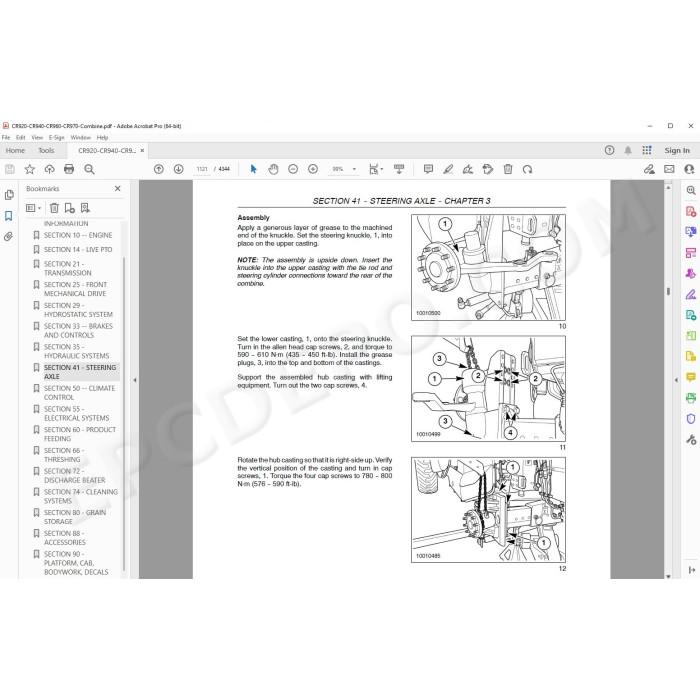Toggle the Bookmarks side panel icon
This screenshot has height=700, width=700.
pos(8,216)
